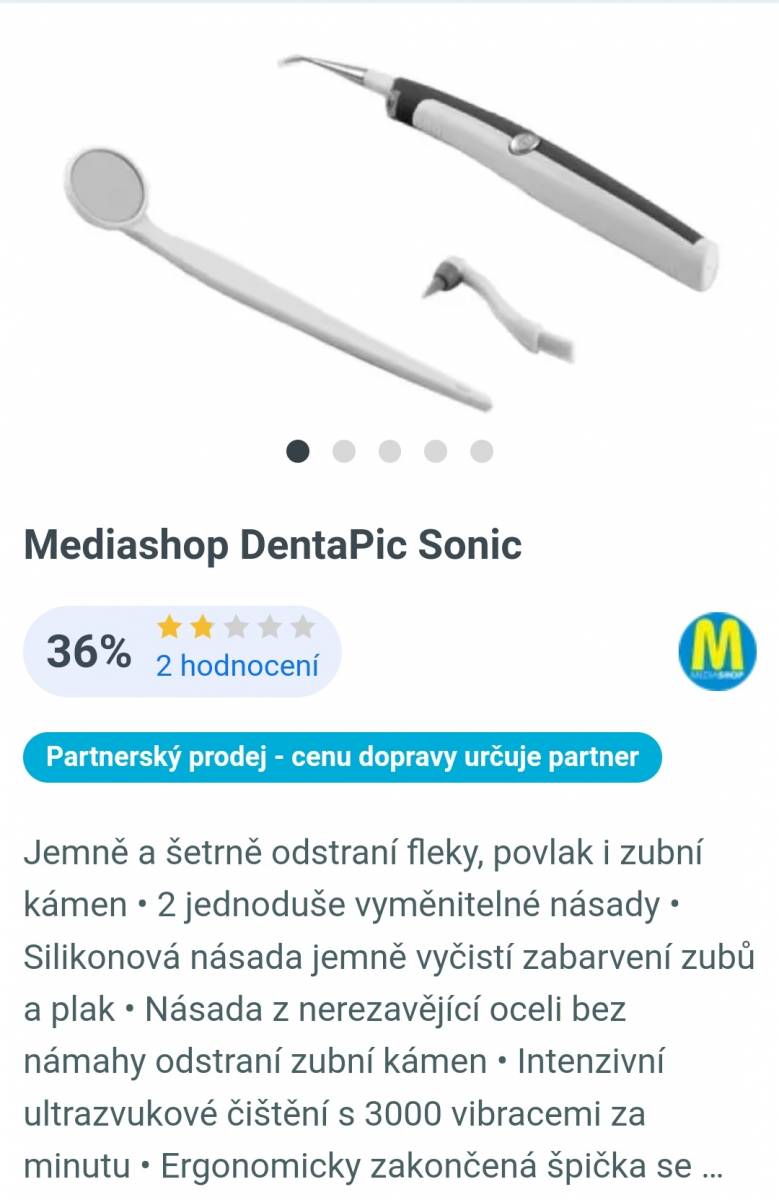Expand the truncated description via ellipsis
Screen dimensions: 779x1200
tap(712, 1166)
